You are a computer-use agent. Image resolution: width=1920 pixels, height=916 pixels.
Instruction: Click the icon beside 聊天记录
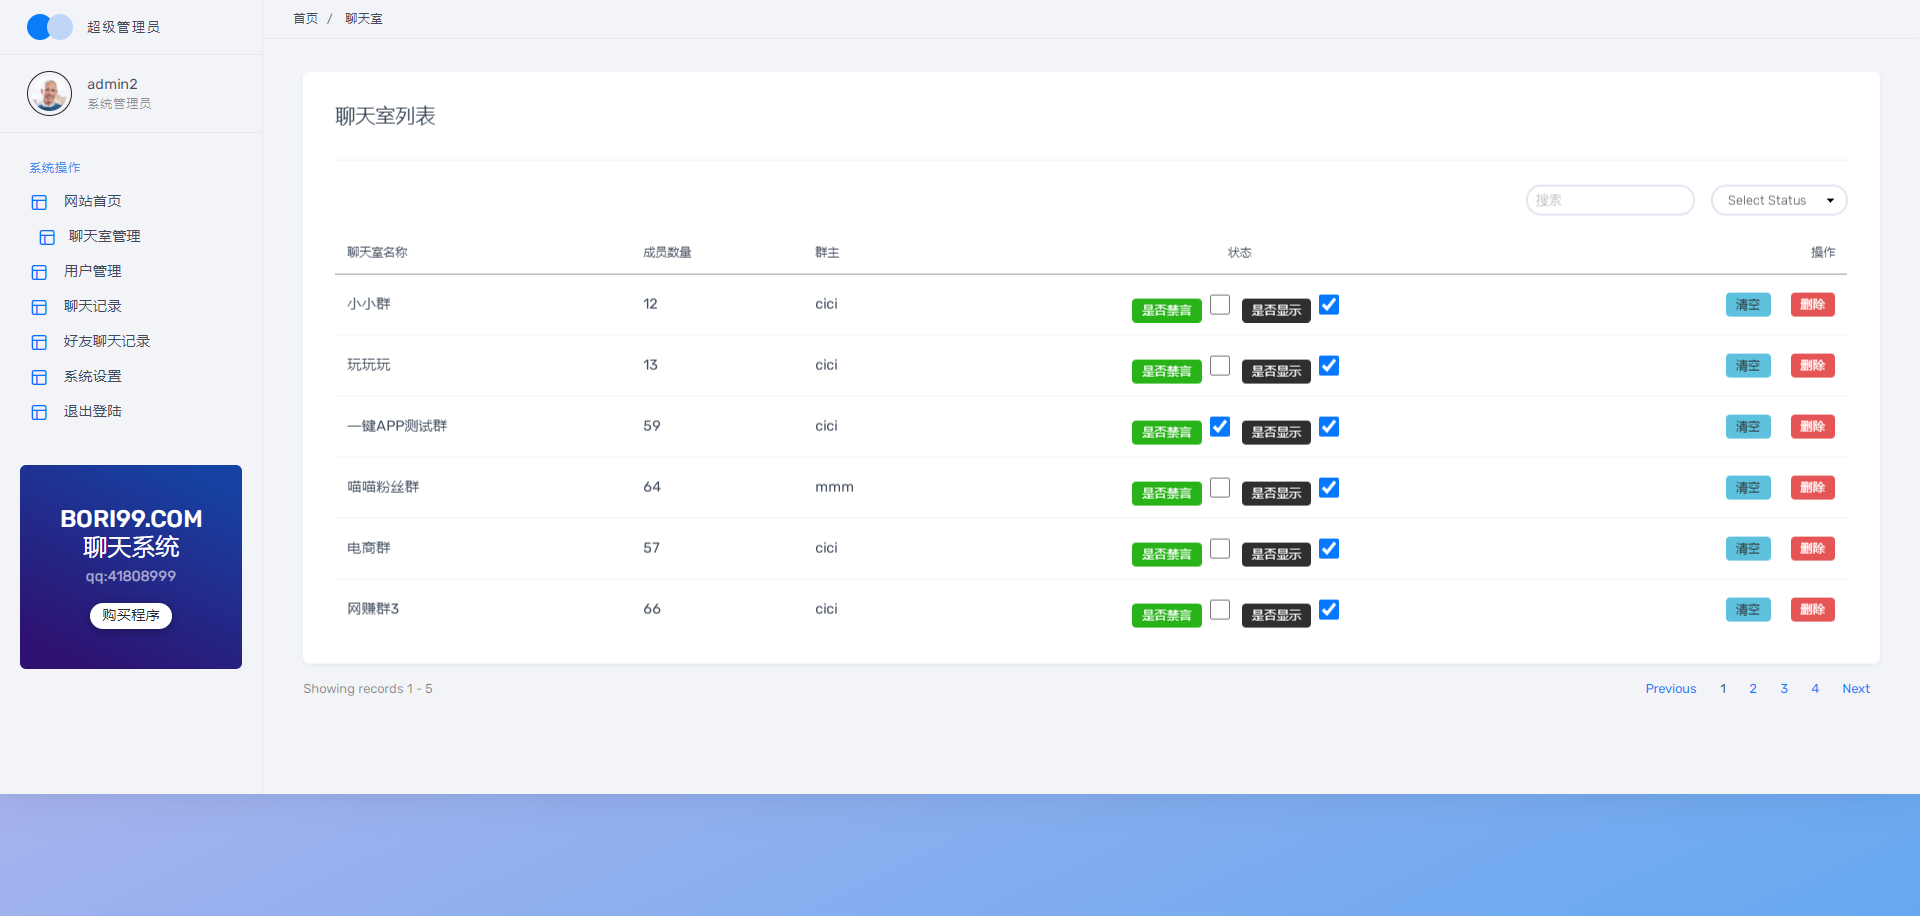[39, 307]
